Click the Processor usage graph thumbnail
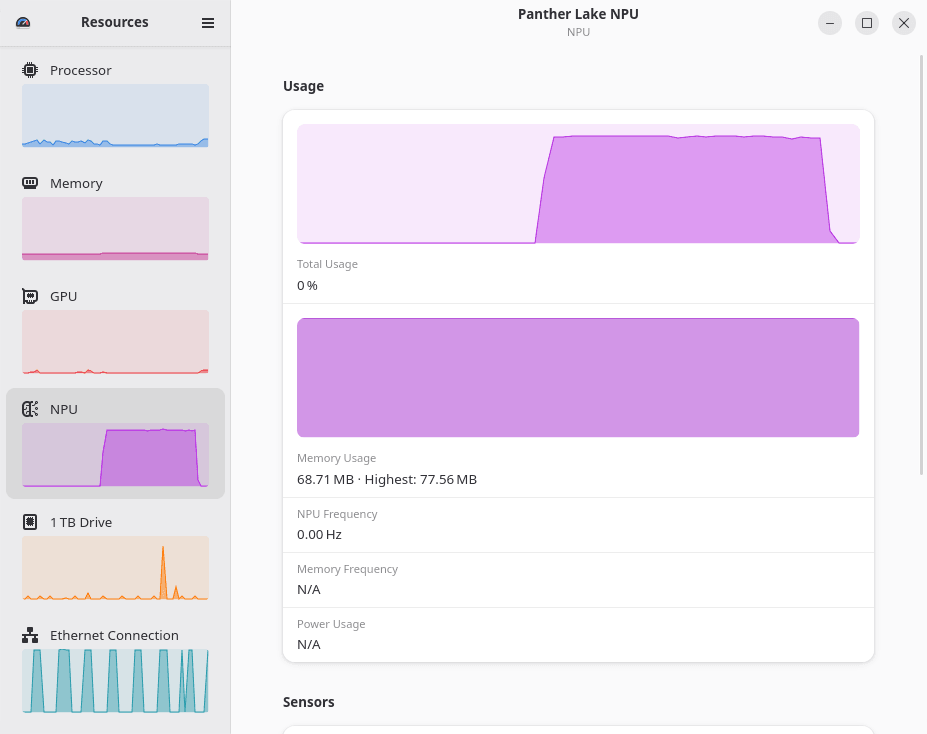The height and width of the screenshot is (734, 927). 115,115
